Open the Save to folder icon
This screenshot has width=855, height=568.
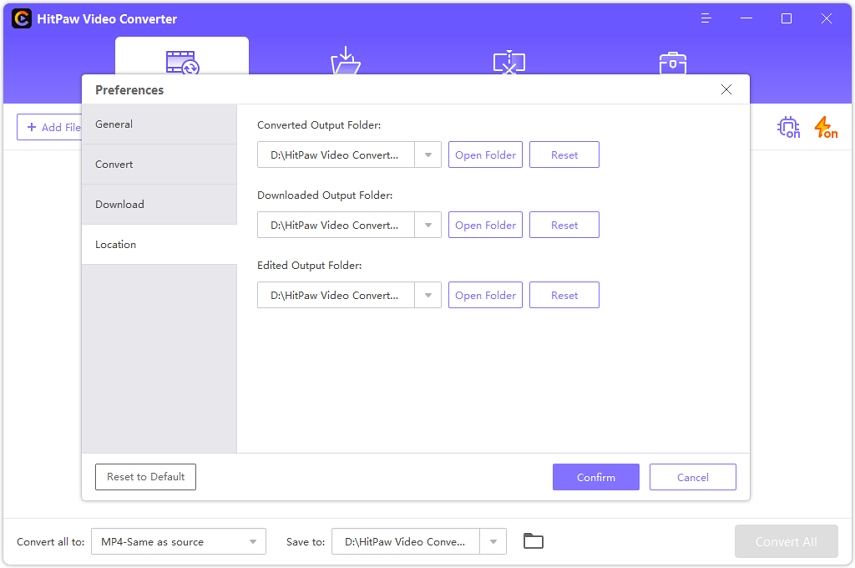coord(533,541)
